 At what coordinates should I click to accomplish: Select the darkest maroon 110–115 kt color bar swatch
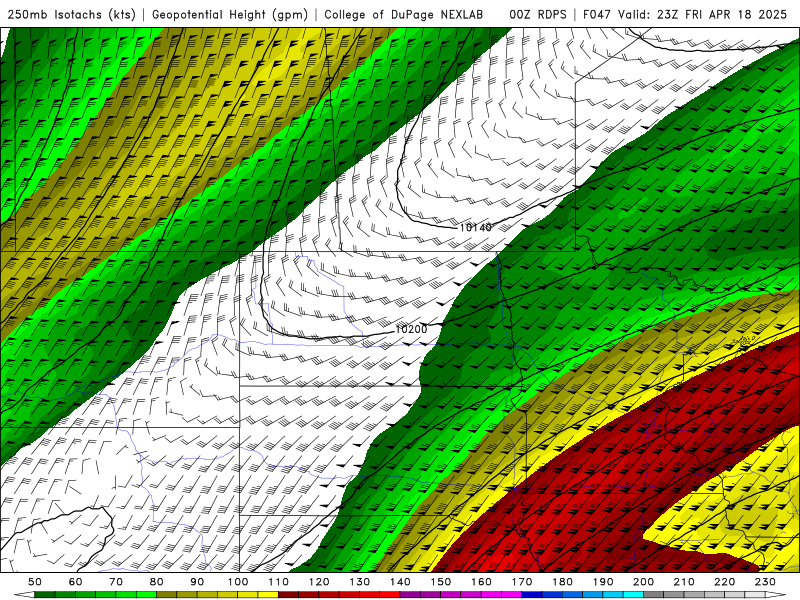point(289,594)
